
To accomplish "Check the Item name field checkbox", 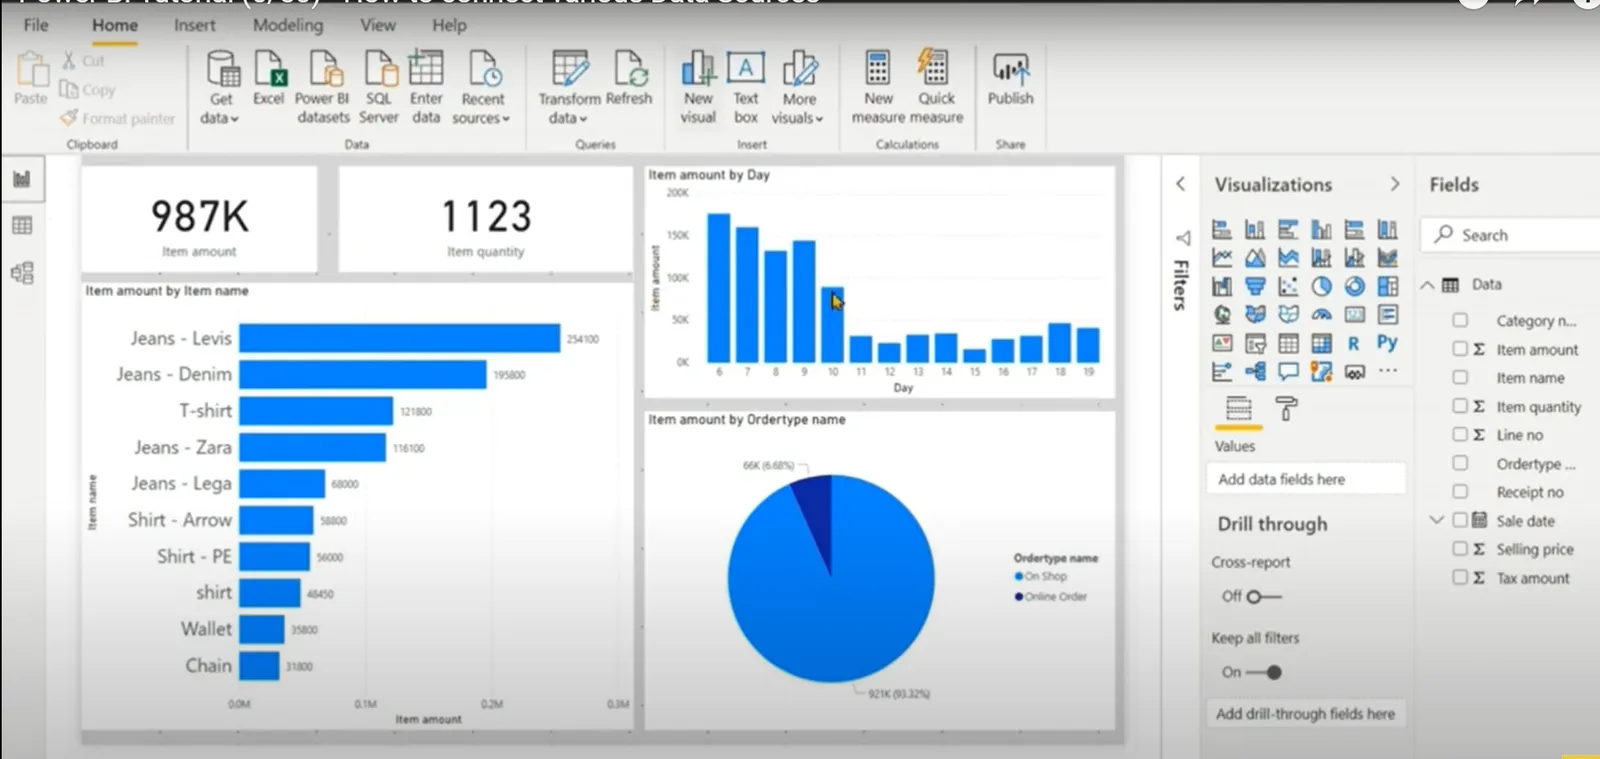I will 1460,378.
